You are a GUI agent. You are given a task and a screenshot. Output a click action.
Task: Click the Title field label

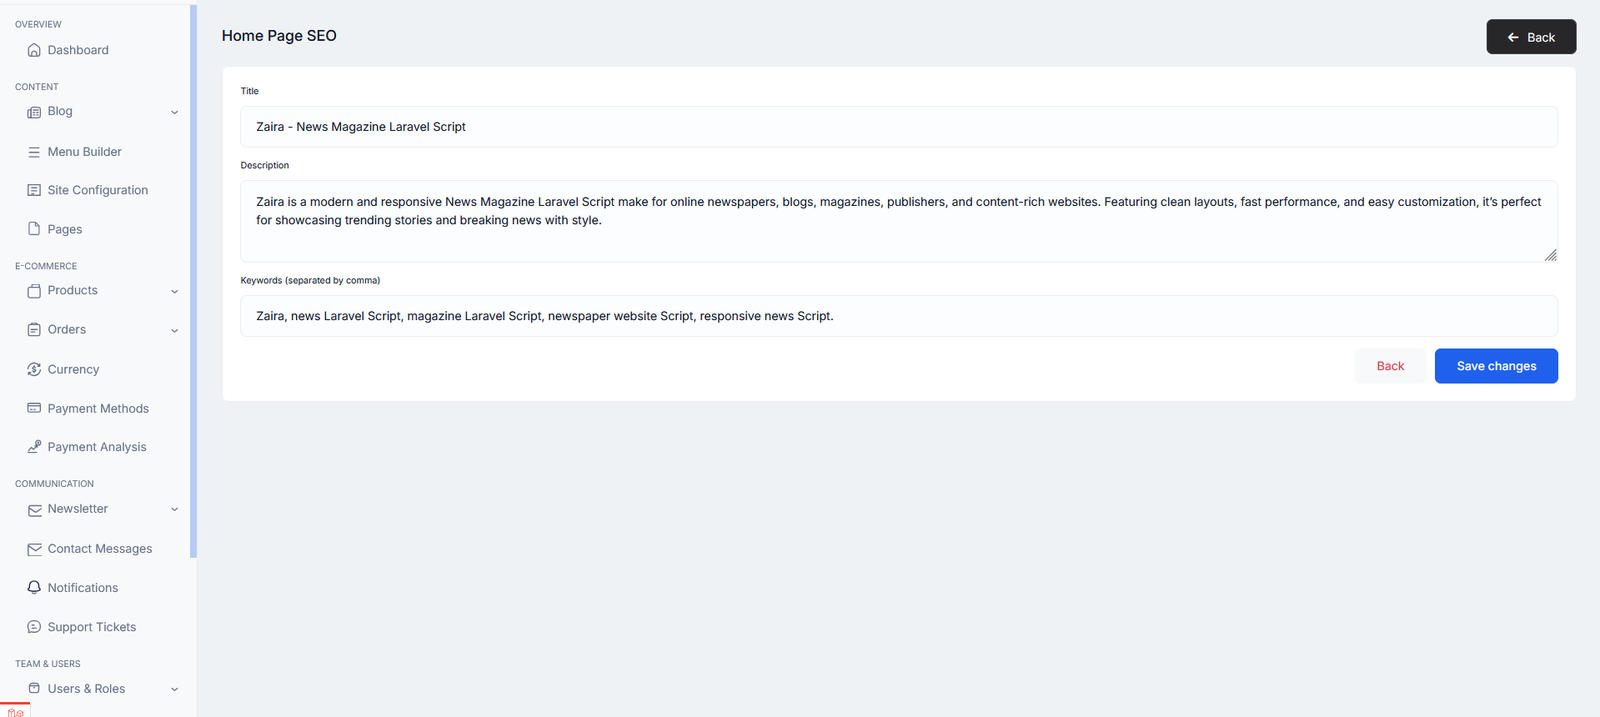250,91
